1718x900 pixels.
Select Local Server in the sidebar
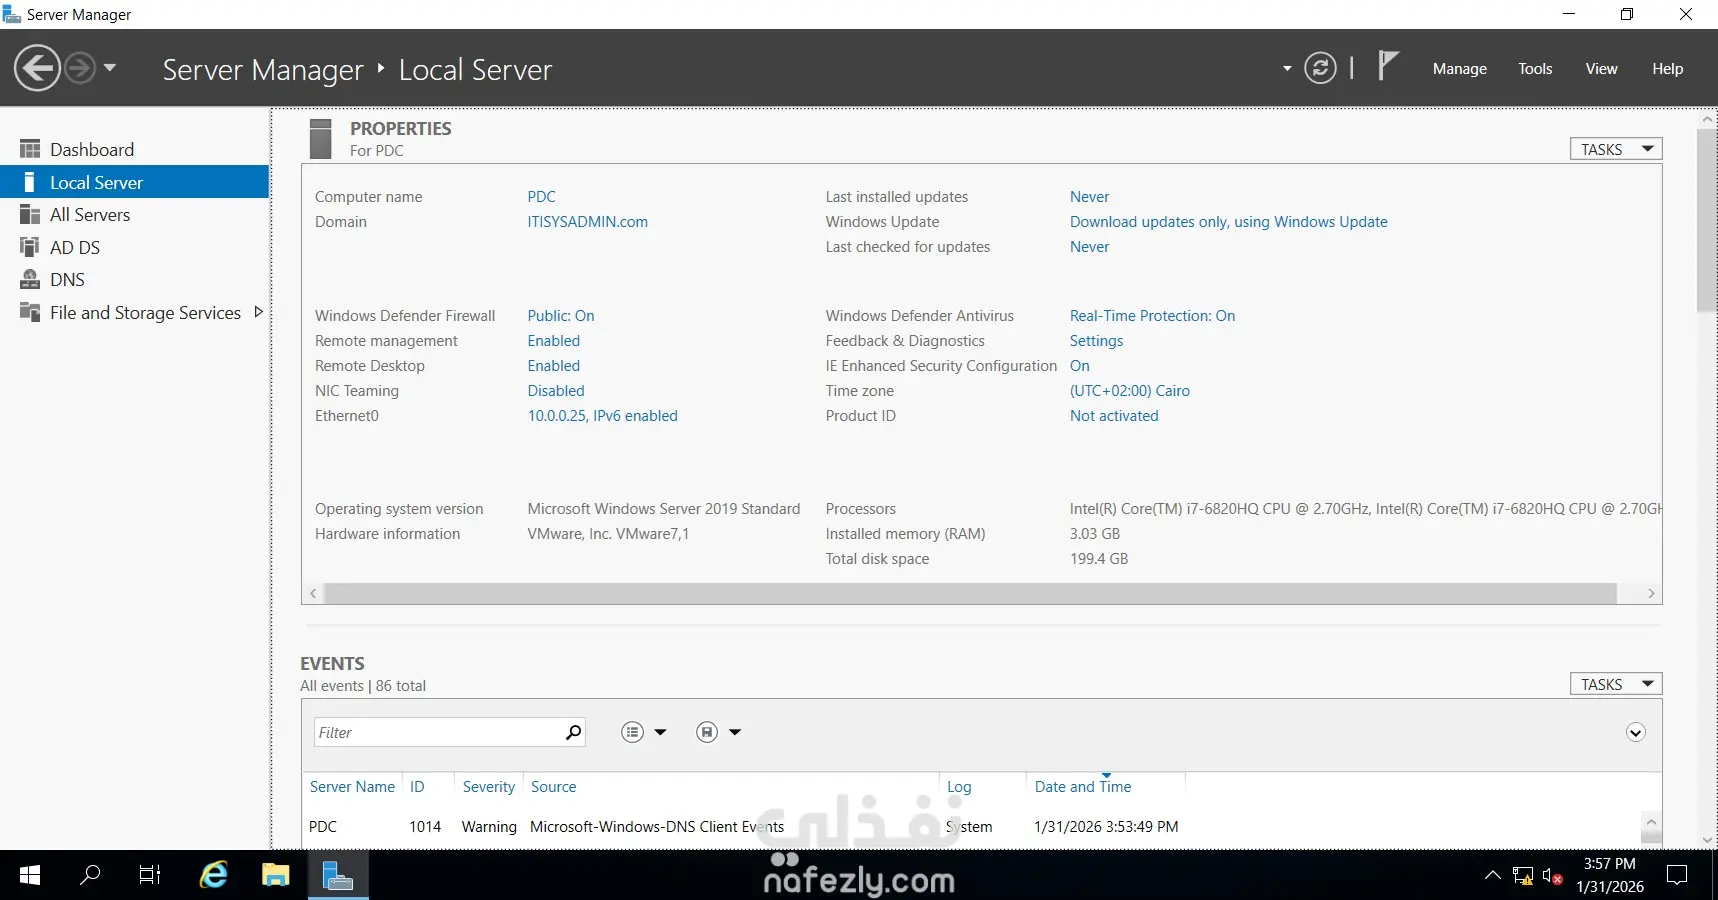click(x=134, y=182)
